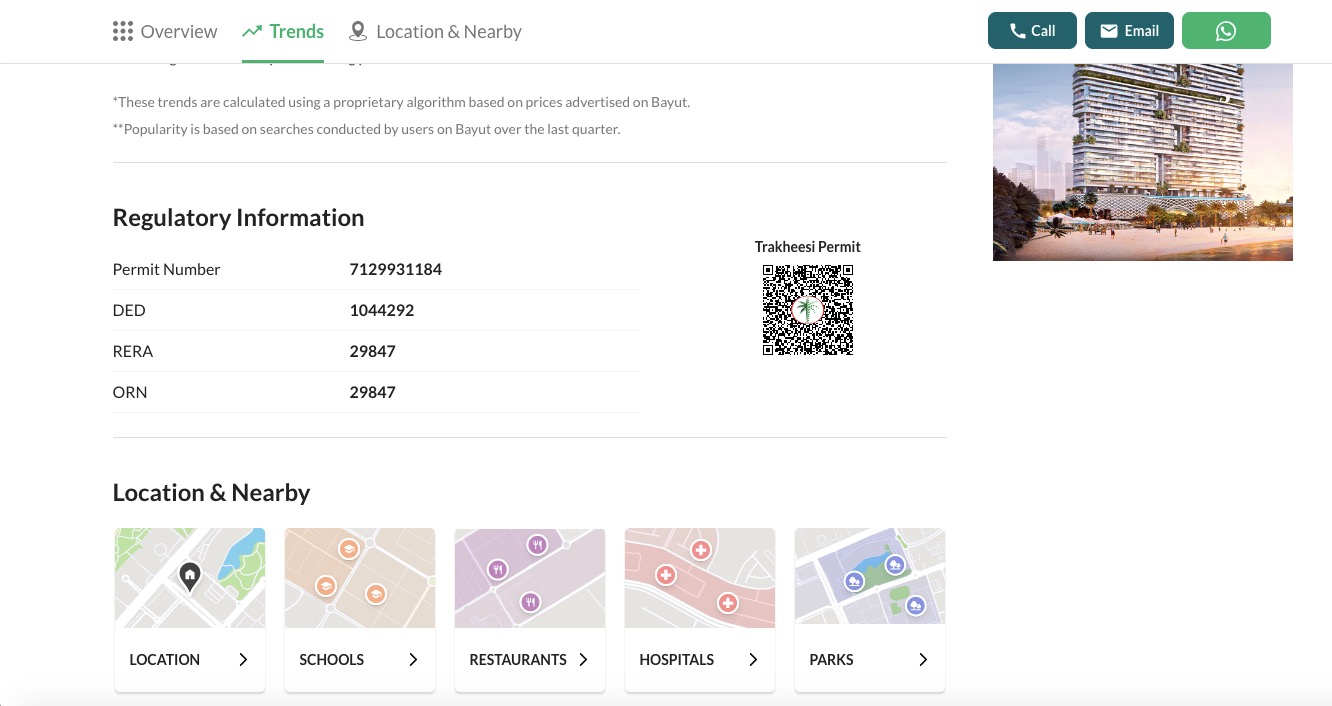Image resolution: width=1332 pixels, height=706 pixels.
Task: Click the envelope icon in the Email button
Action: [x=1109, y=30]
